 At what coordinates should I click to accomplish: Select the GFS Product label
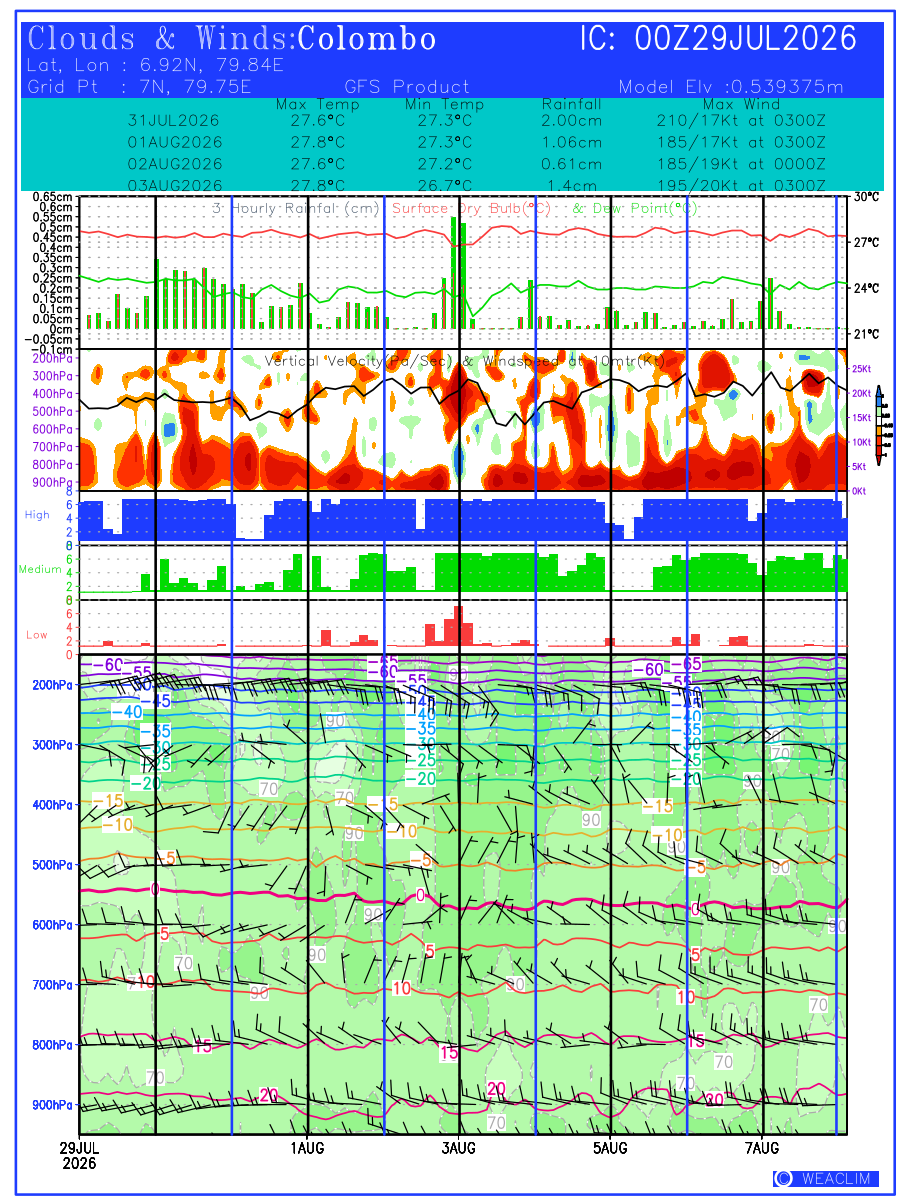[407, 87]
